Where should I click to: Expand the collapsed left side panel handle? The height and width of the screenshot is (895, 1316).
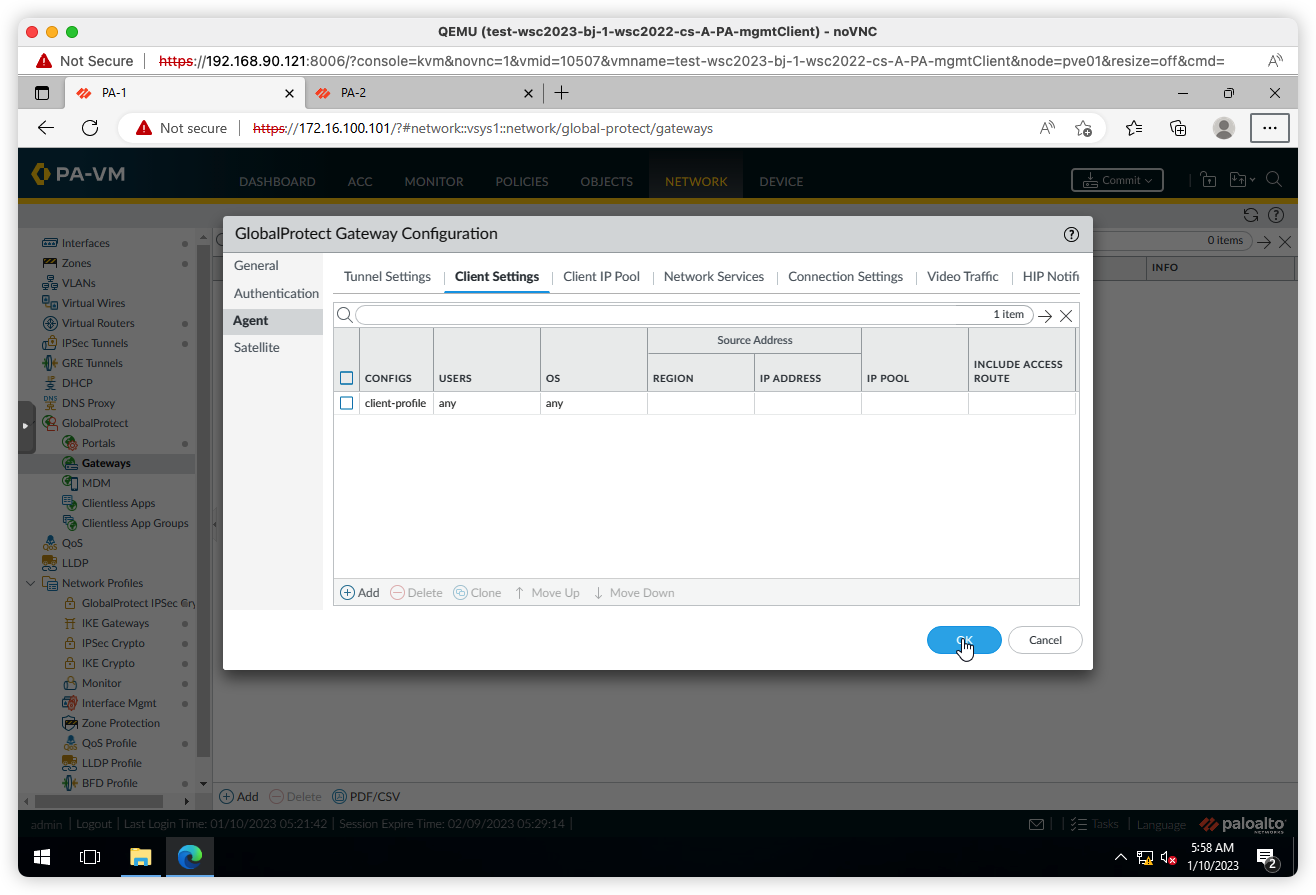click(26, 426)
